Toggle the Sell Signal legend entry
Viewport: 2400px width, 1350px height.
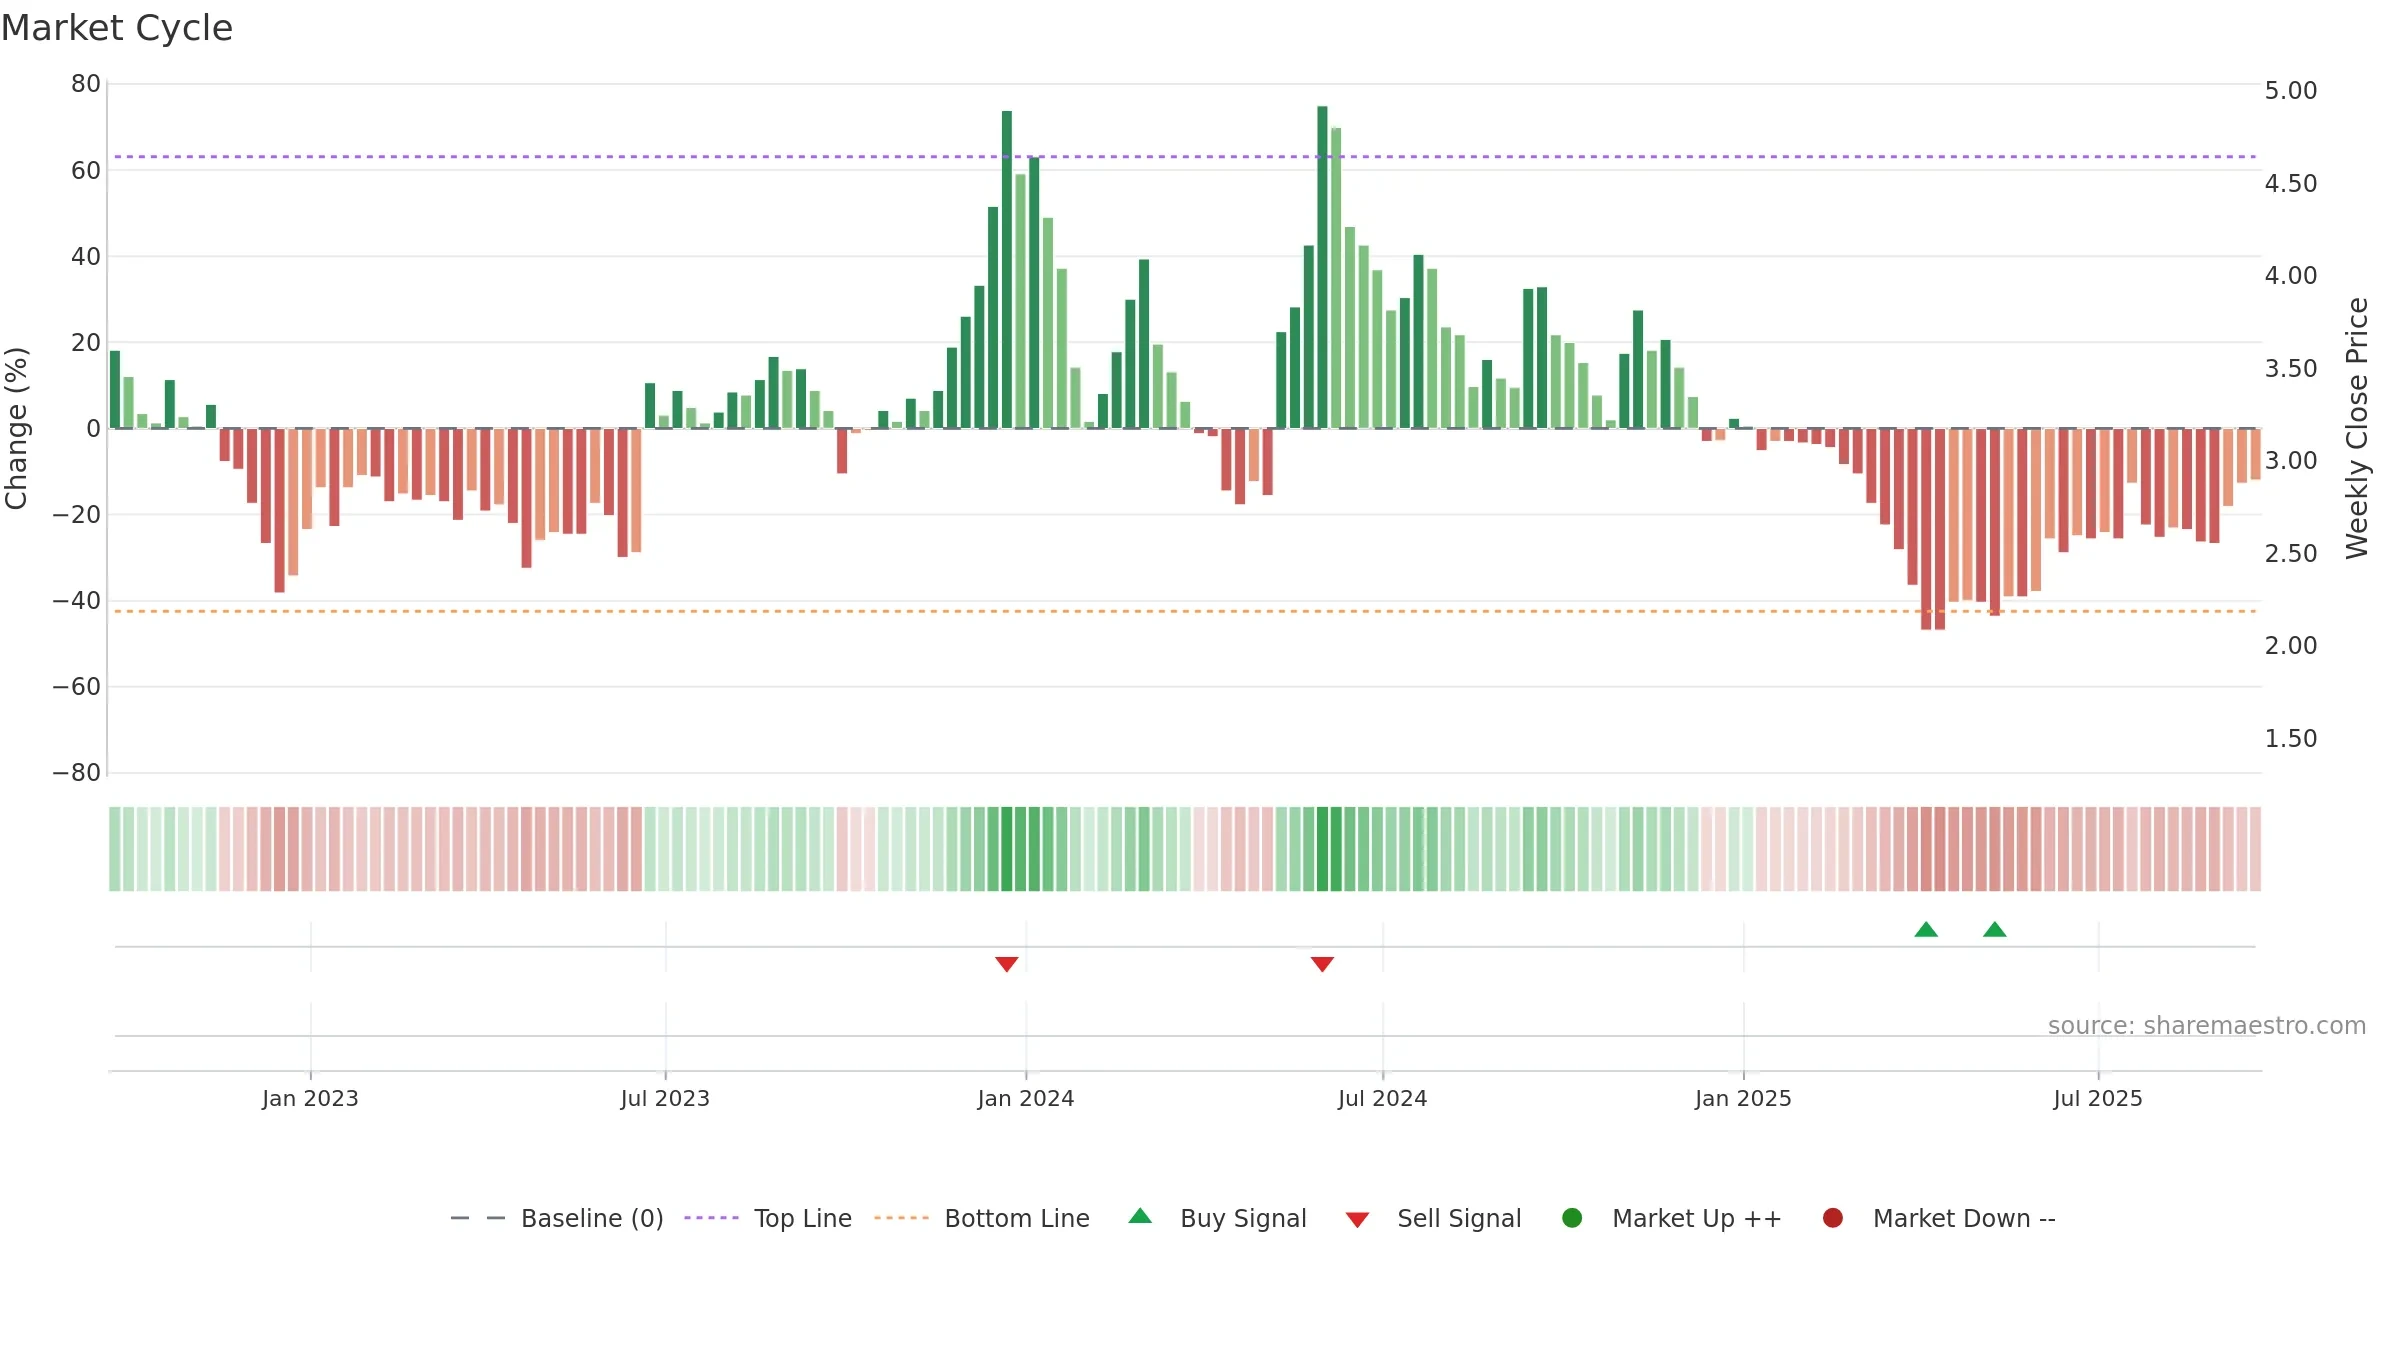1433,1218
